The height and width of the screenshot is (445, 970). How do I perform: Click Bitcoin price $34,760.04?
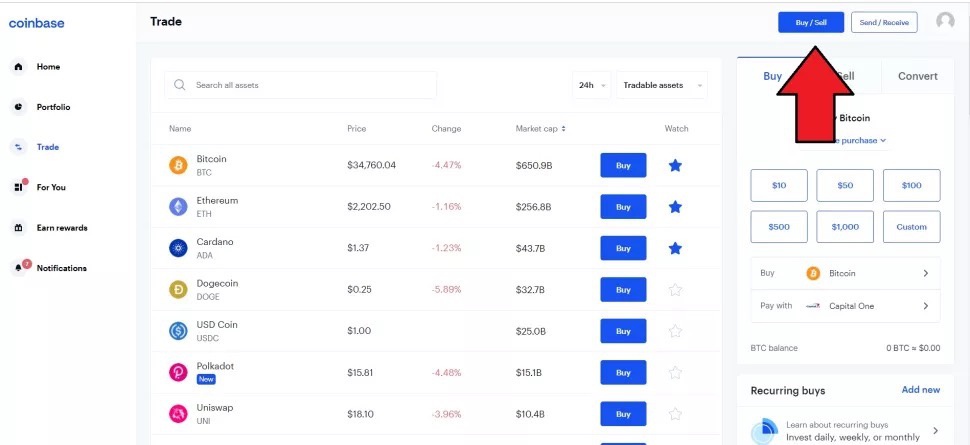371,165
